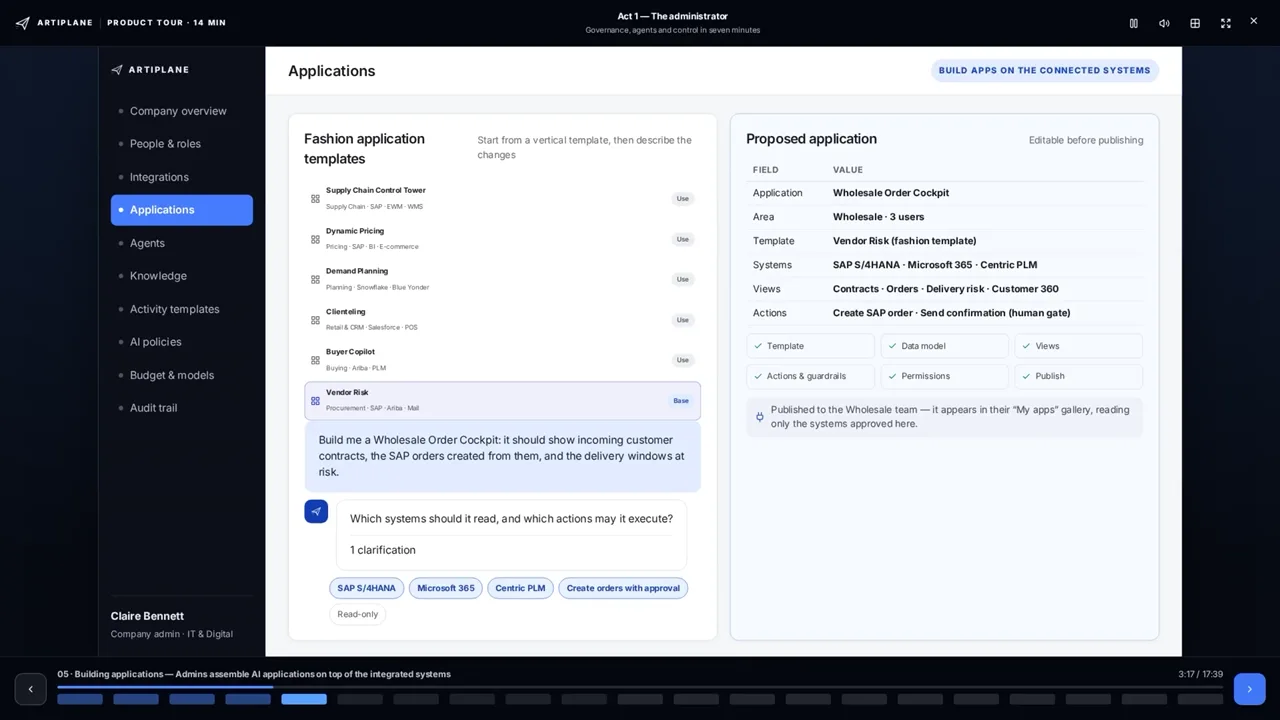
Task: Open Budget & models page
Action: [x=172, y=375]
